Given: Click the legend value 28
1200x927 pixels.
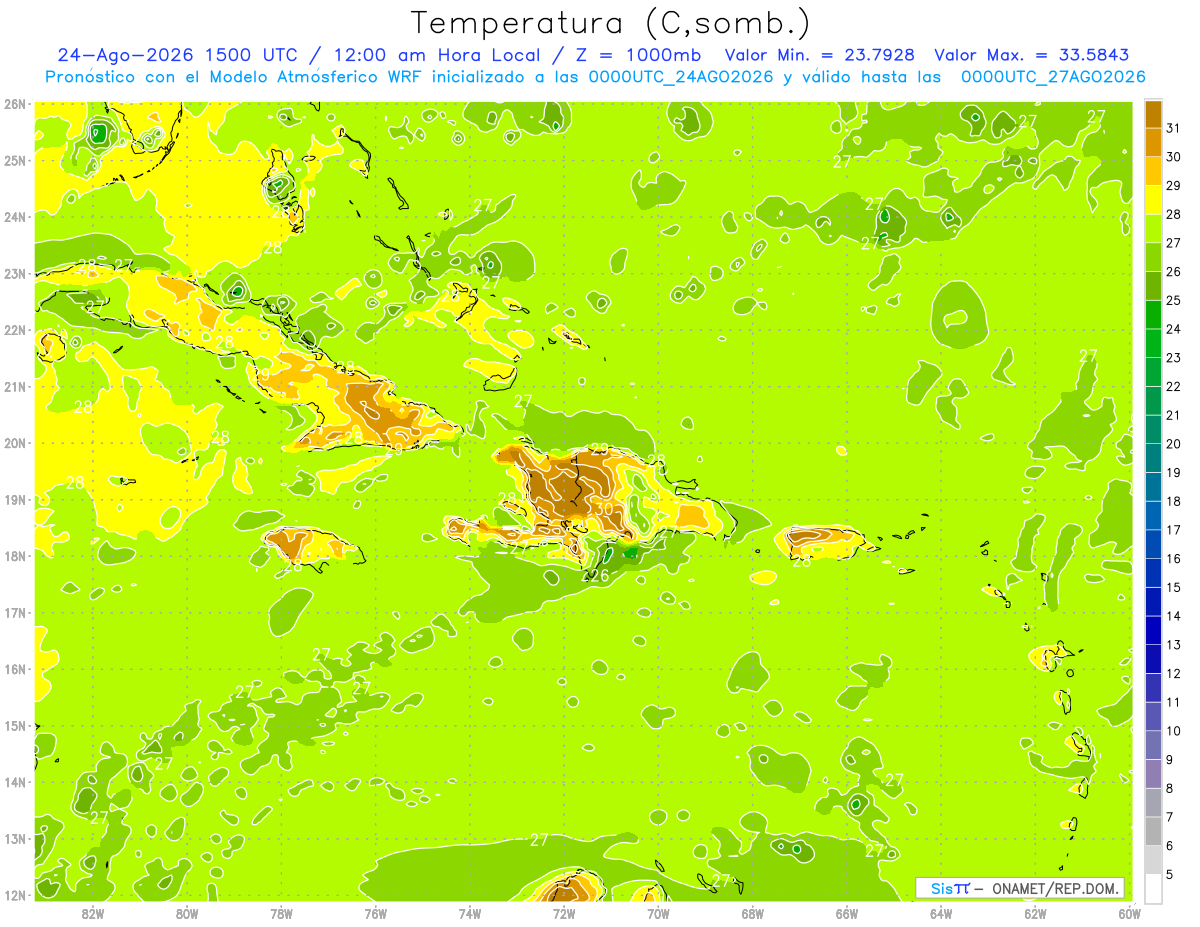Looking at the screenshot, I should (x=1173, y=214).
